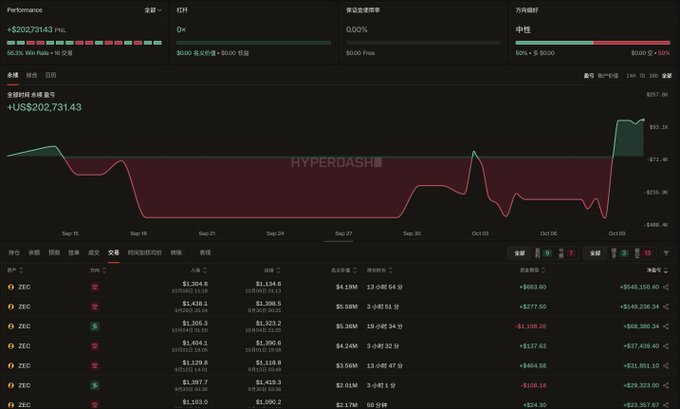The height and width of the screenshot is (409, 680).
Task: Switch to the 余额 balances tab
Action: tap(34, 252)
